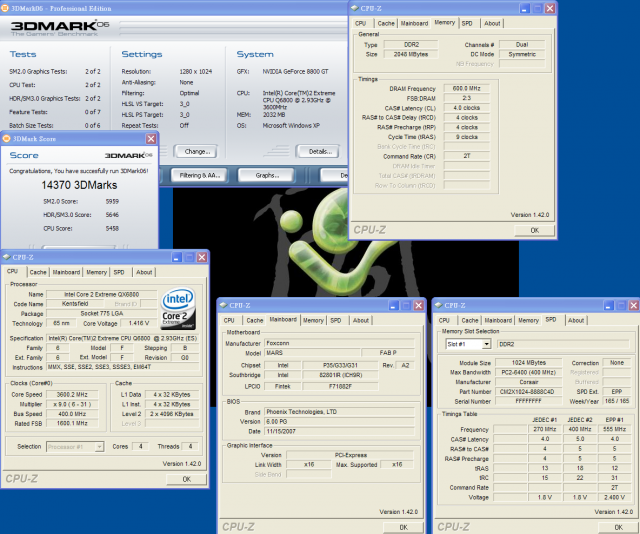Screen dimensions: 640x534
Task: Minimize the CPU-Z Memory window
Action: pos(524,8)
